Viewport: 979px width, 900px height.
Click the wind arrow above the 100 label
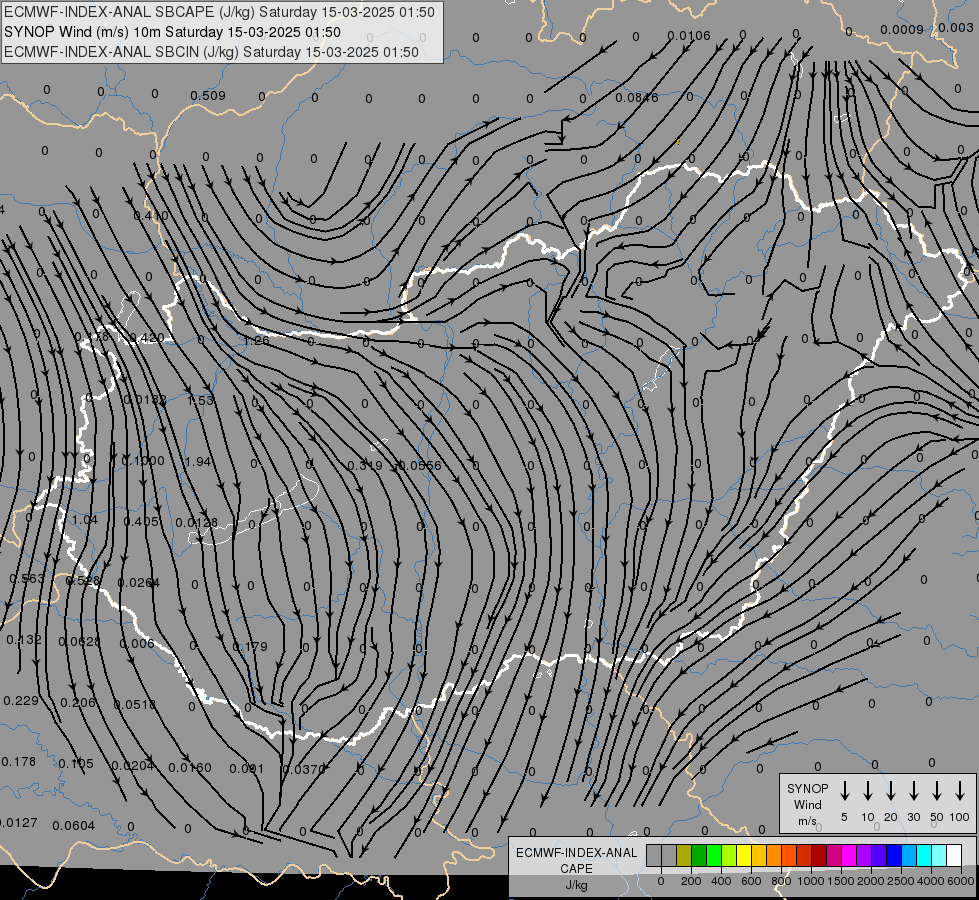click(960, 791)
